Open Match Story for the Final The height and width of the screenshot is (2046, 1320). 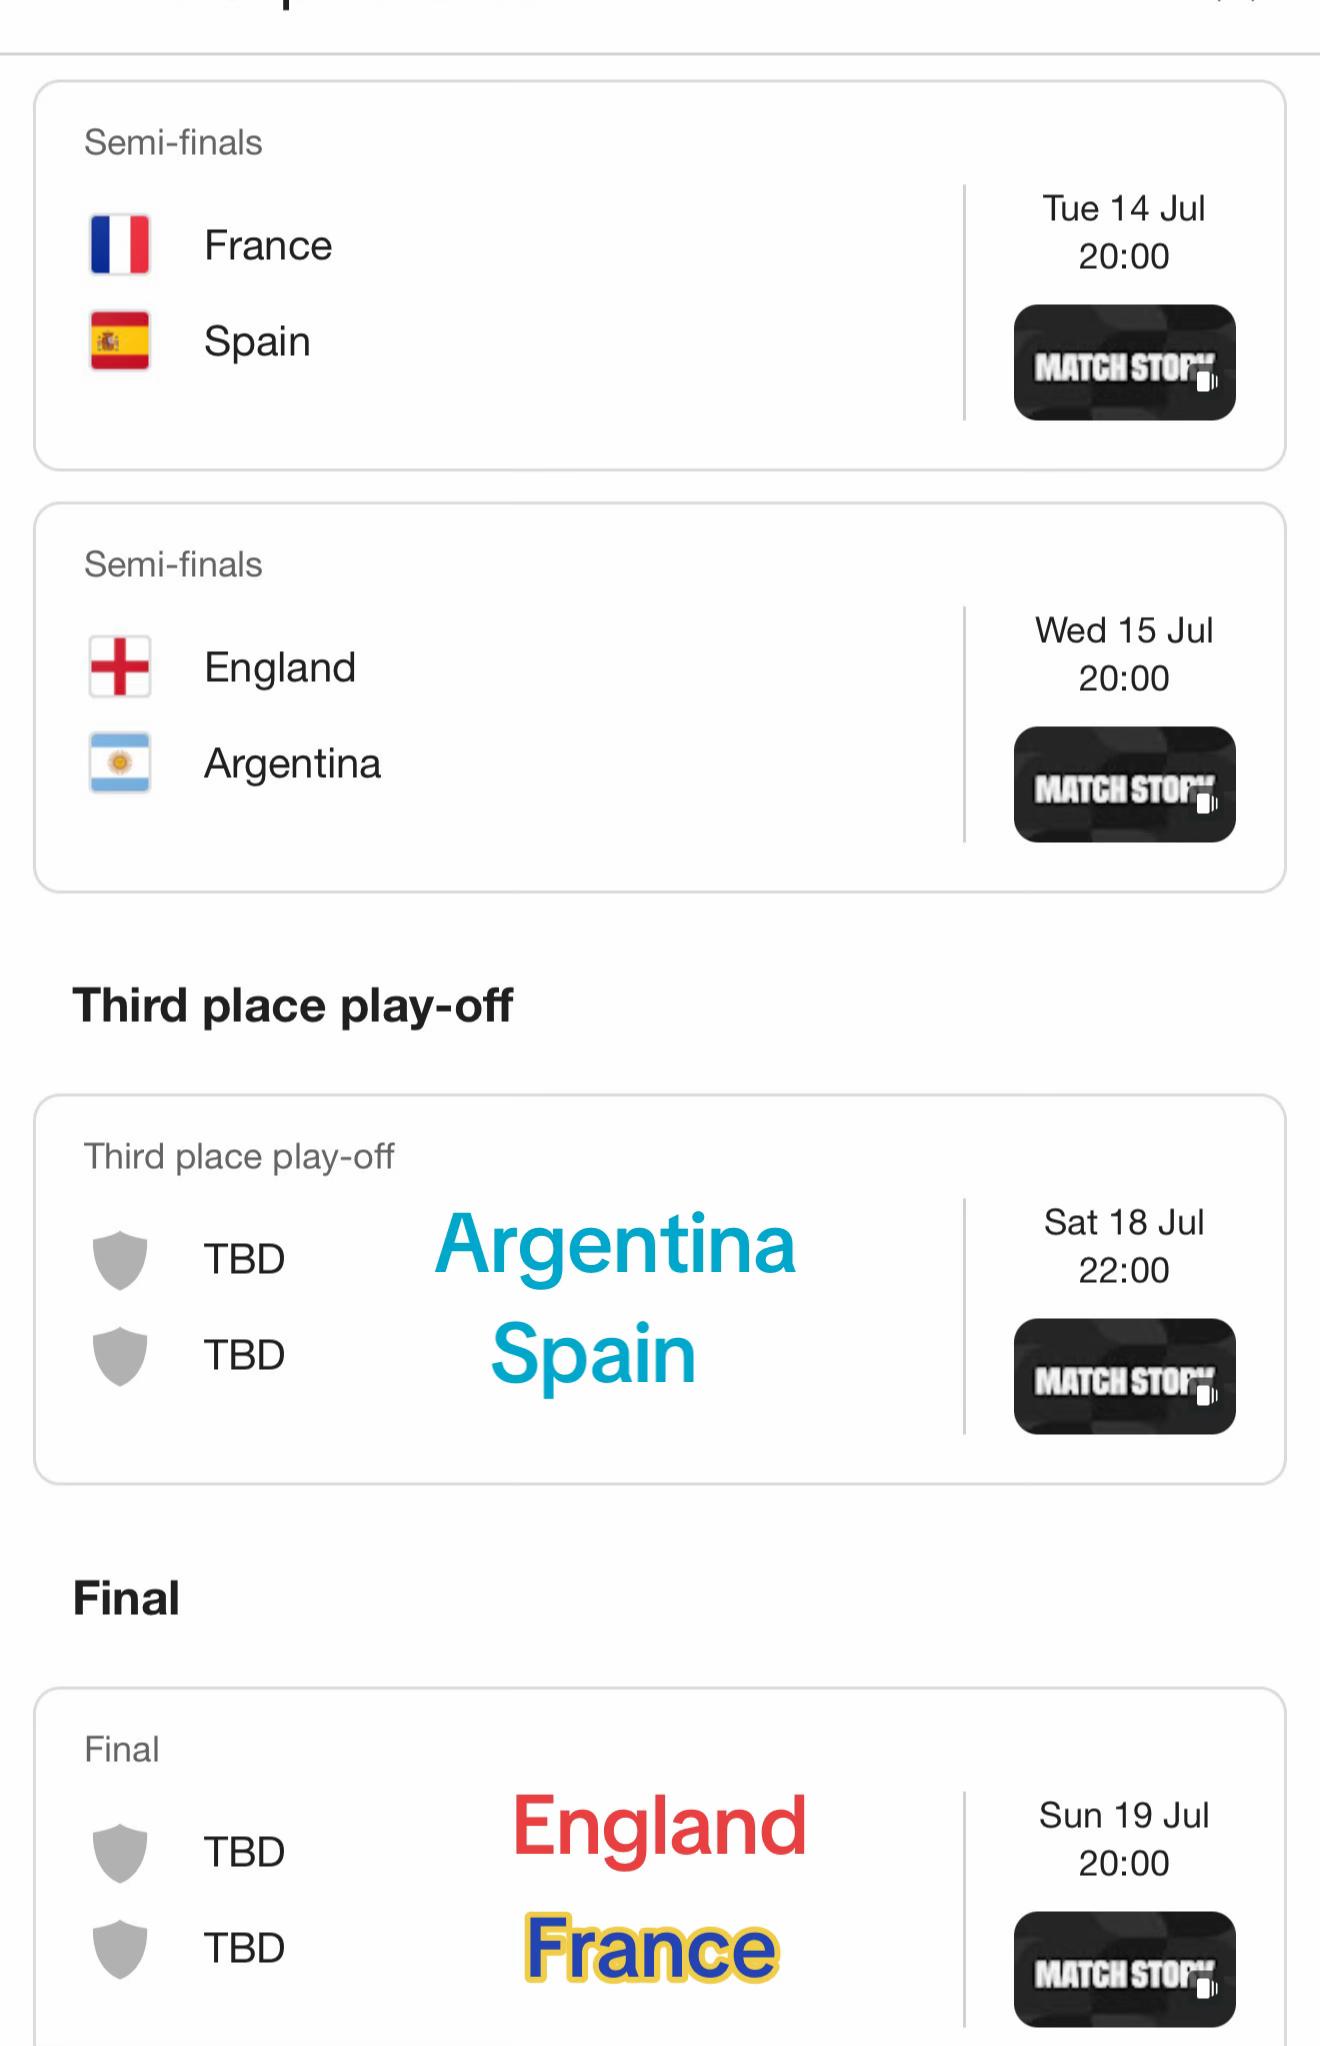point(1125,1970)
